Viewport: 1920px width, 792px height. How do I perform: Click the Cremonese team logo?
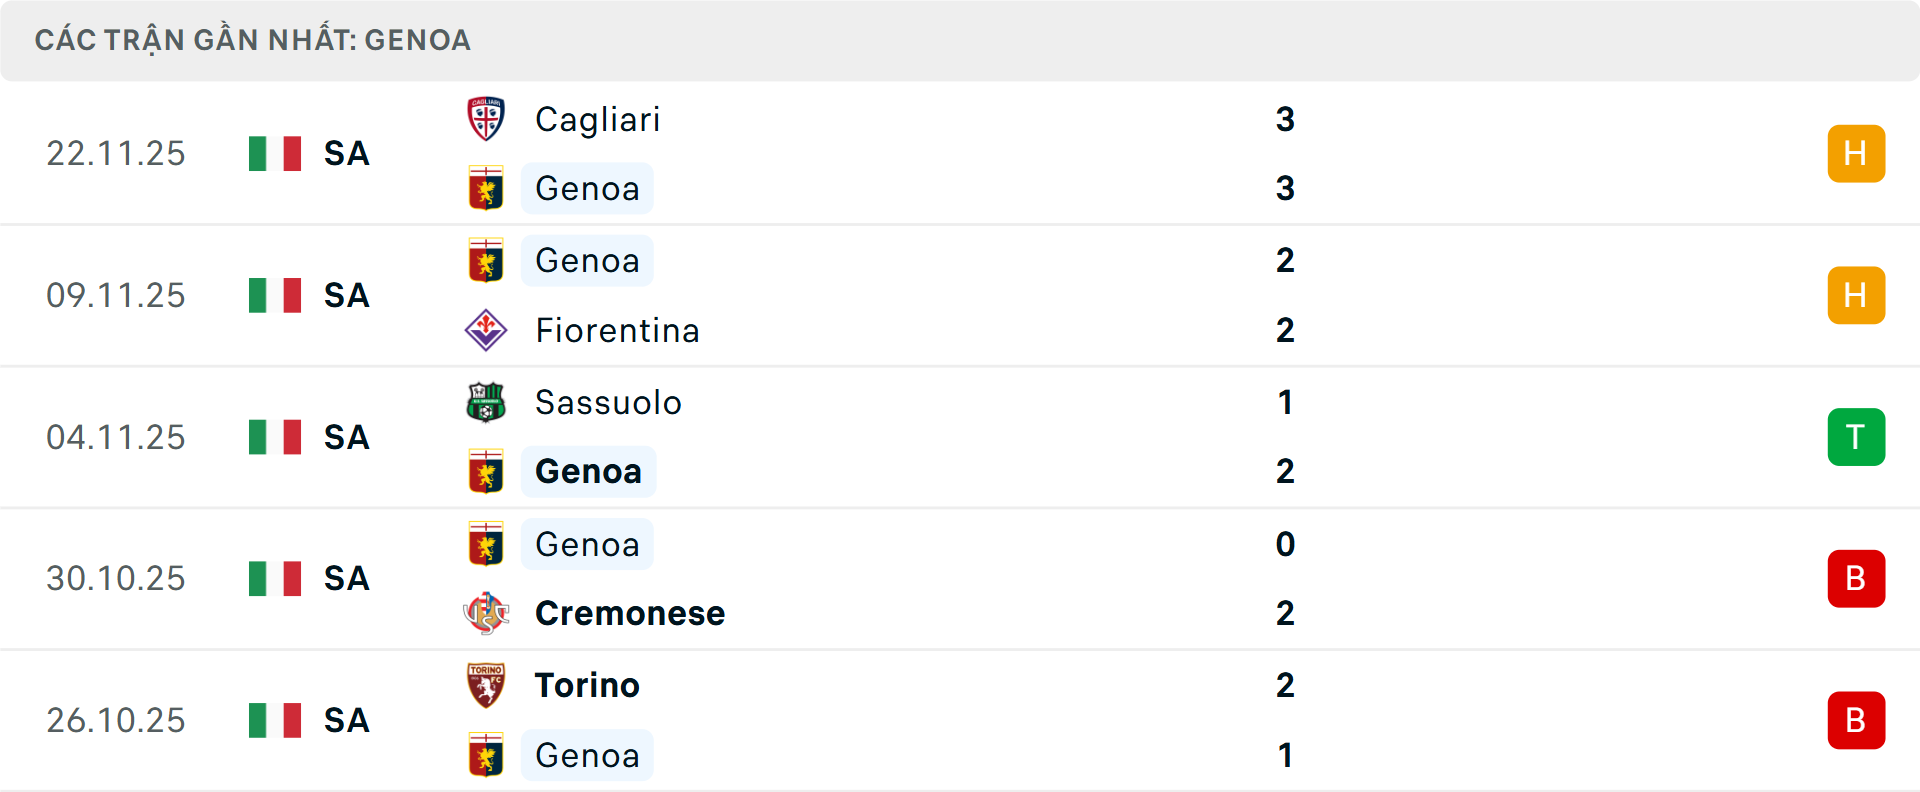[486, 613]
